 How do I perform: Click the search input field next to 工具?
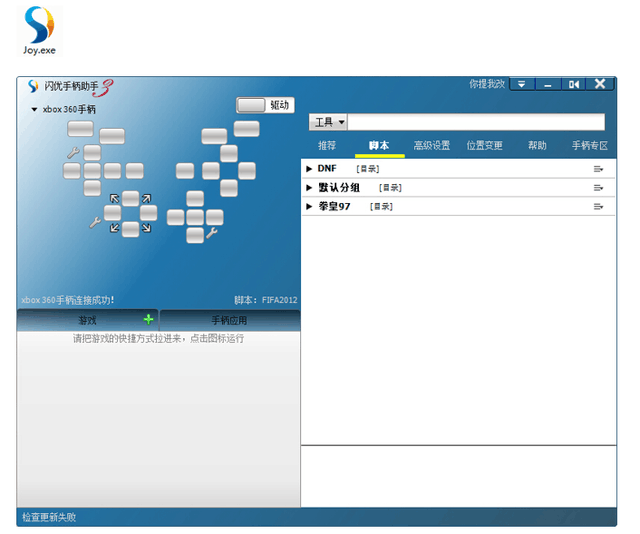point(476,122)
